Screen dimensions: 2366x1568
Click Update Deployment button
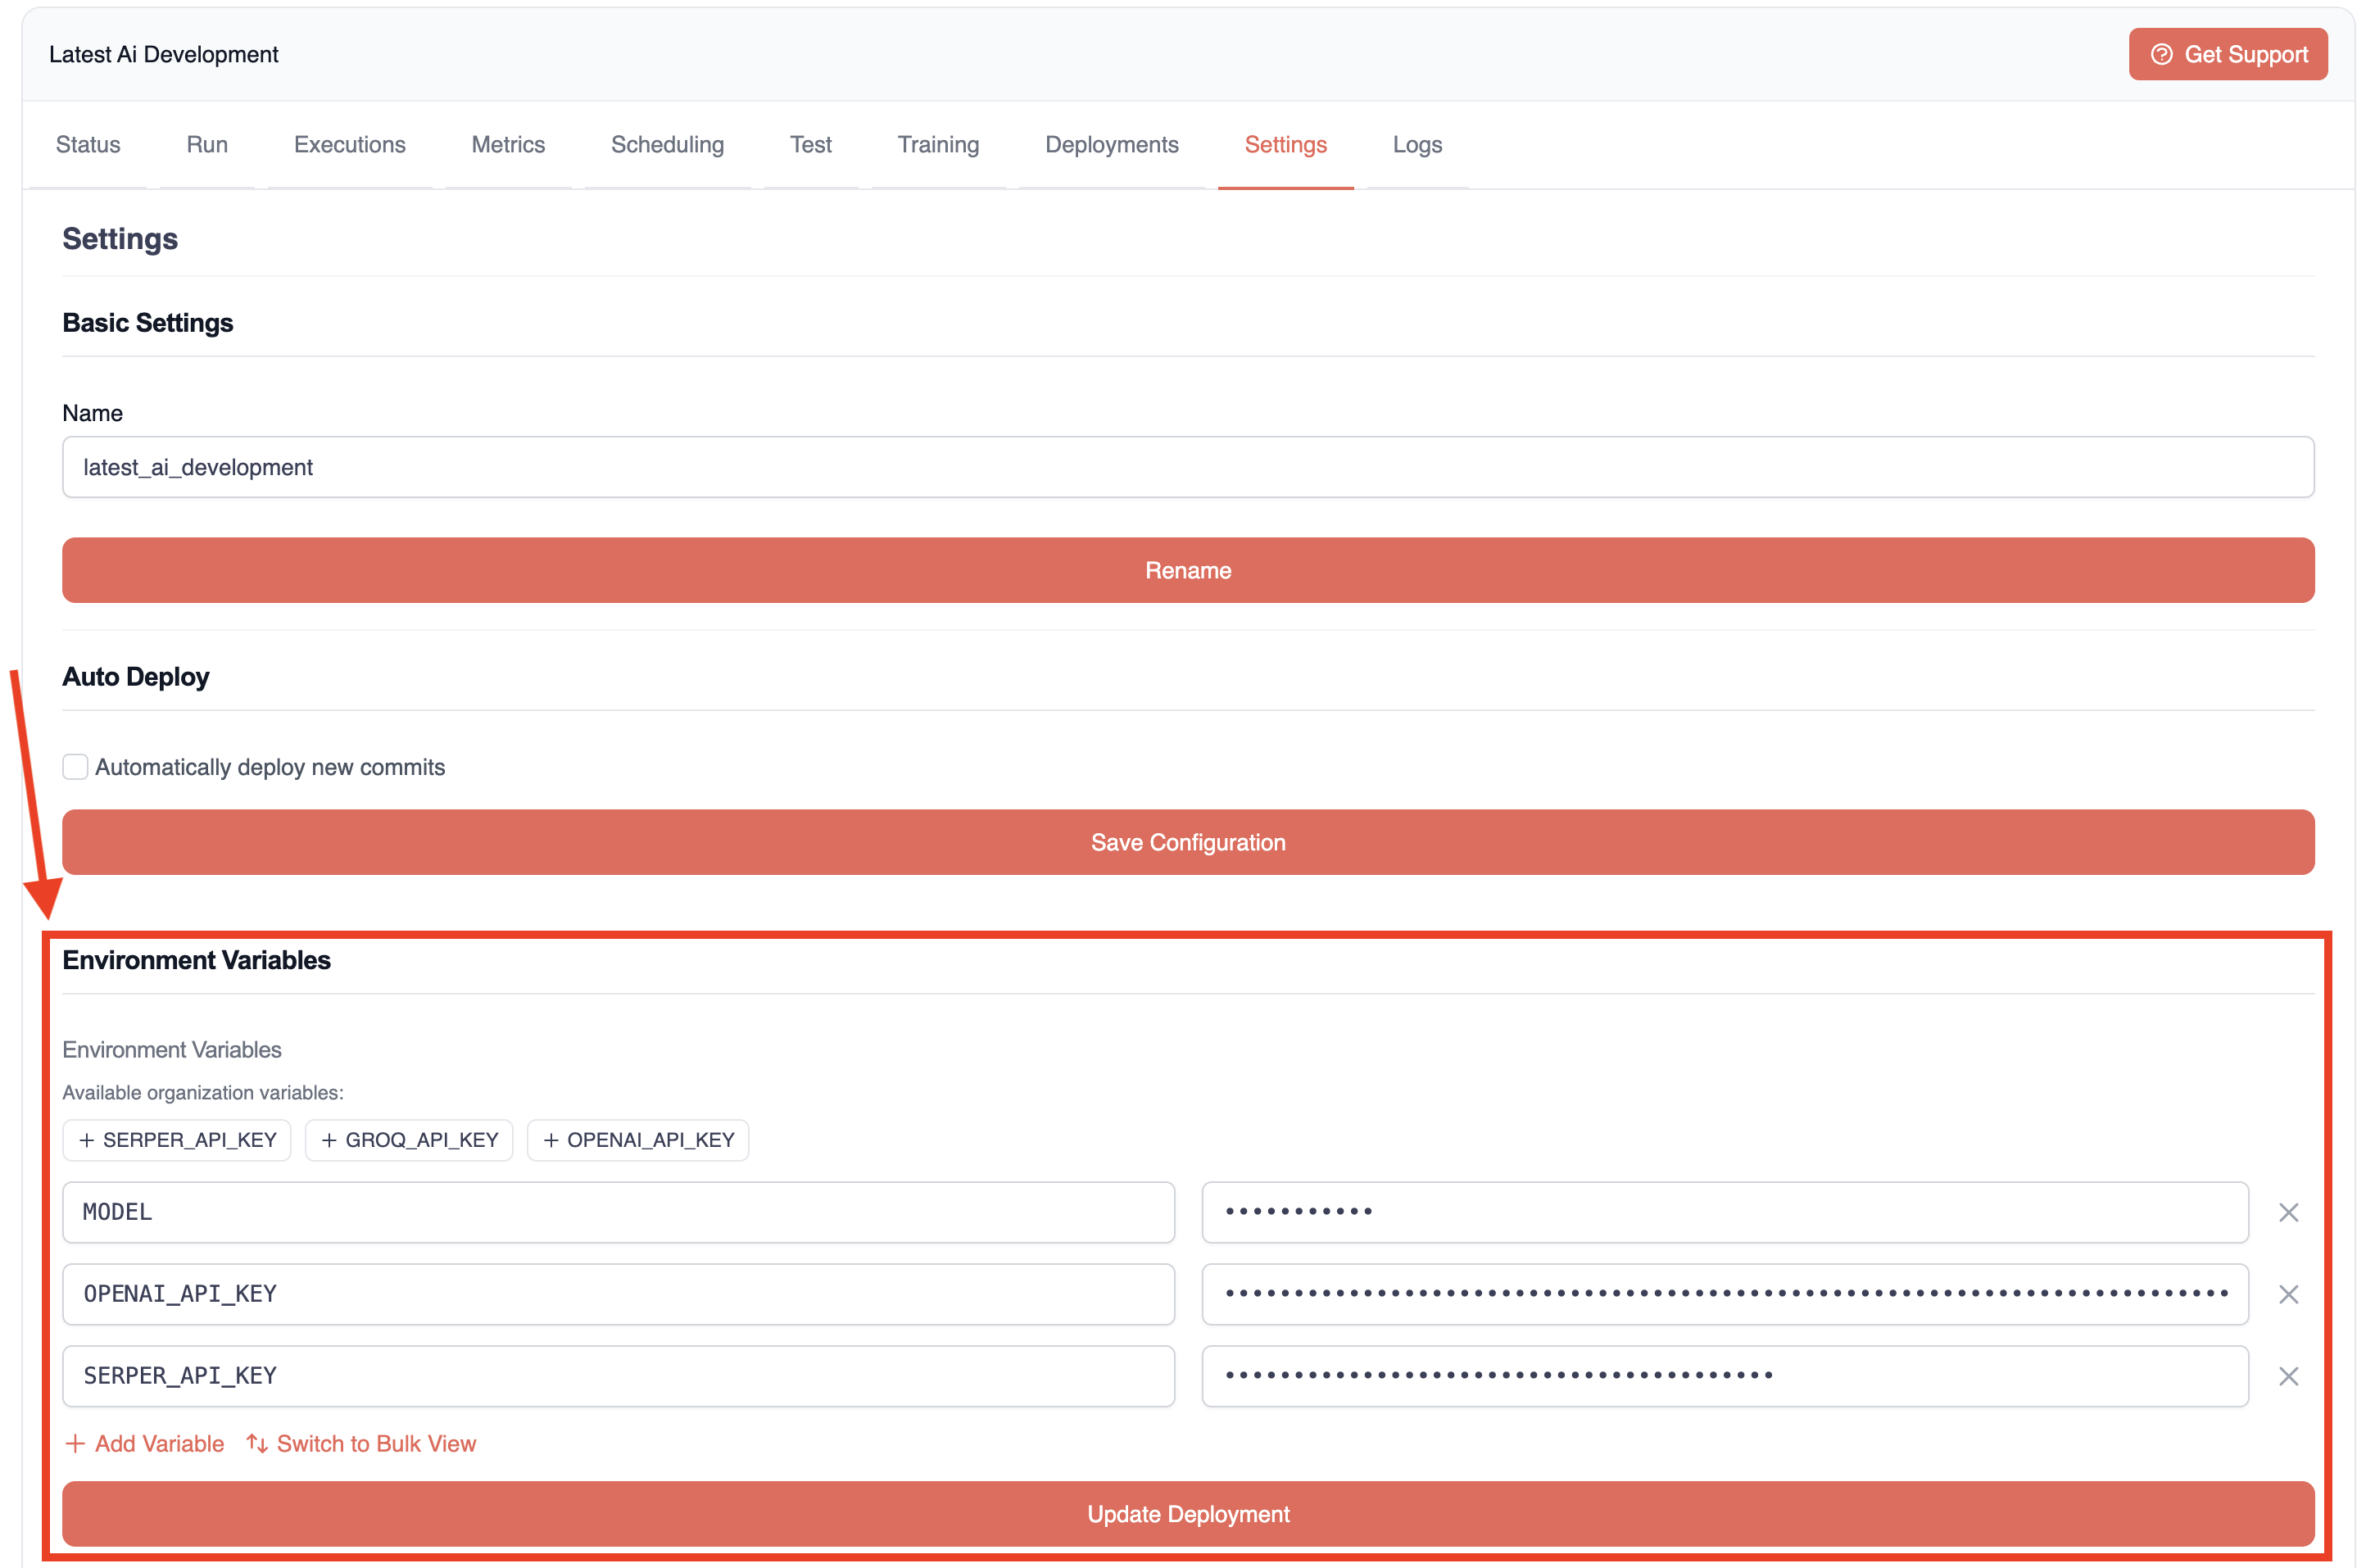[1187, 1514]
